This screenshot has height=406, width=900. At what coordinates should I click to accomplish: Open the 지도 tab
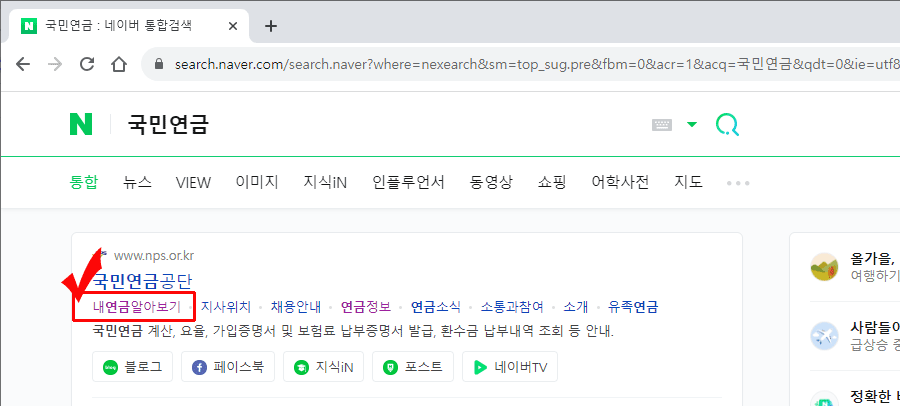689,183
